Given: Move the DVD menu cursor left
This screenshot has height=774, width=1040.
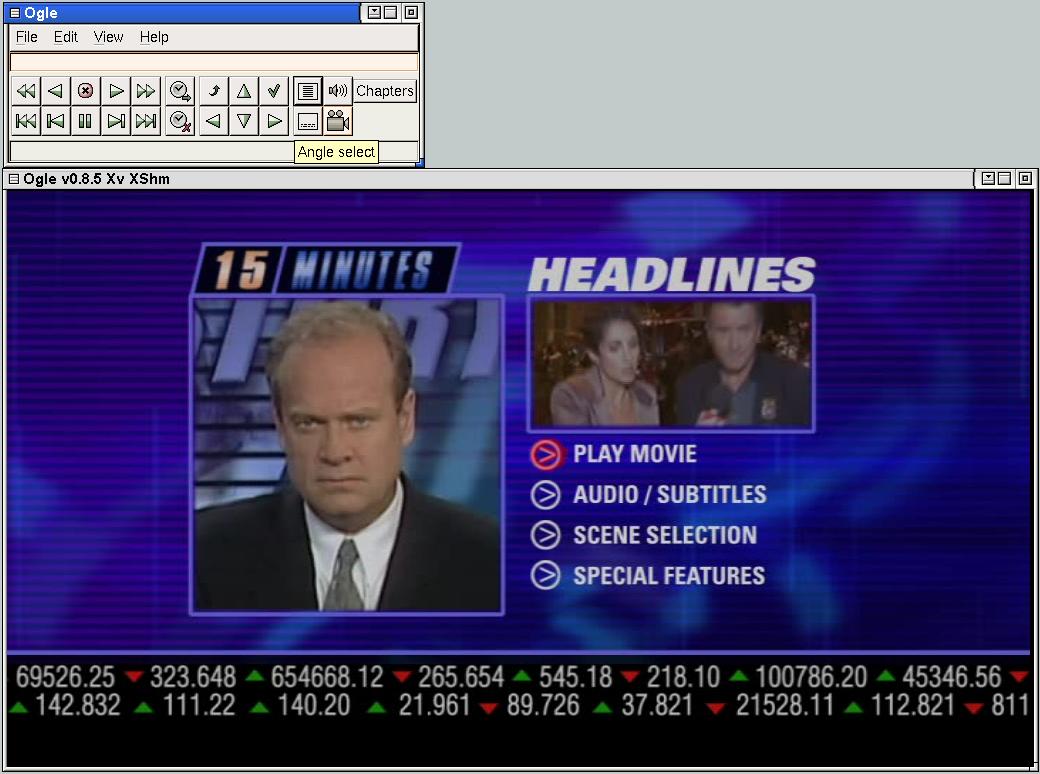Looking at the screenshot, I should pos(214,121).
